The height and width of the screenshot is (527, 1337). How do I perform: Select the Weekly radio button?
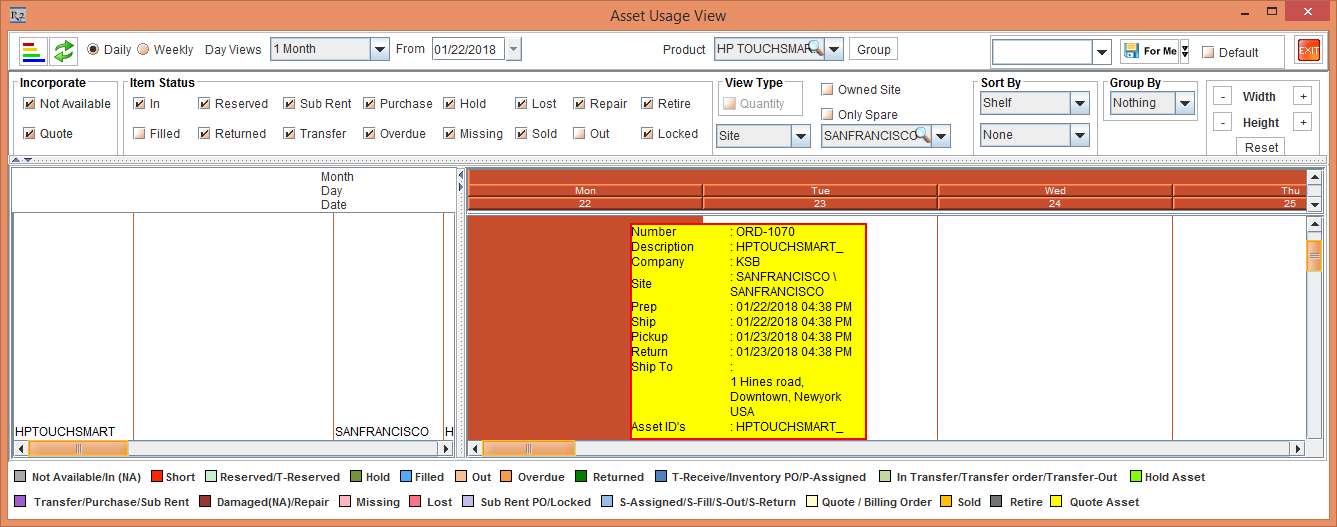tap(143, 50)
